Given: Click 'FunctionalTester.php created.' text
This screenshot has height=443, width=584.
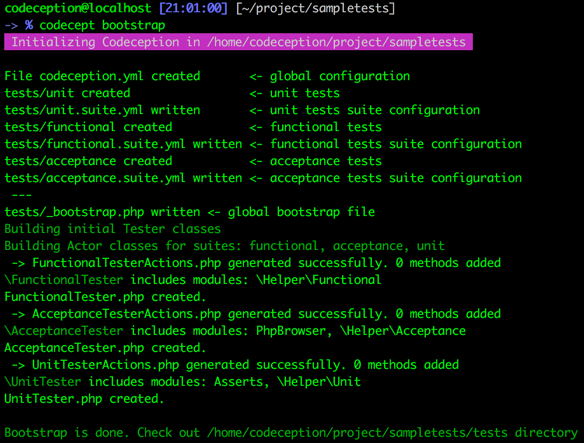Looking at the screenshot, I should point(105,297).
